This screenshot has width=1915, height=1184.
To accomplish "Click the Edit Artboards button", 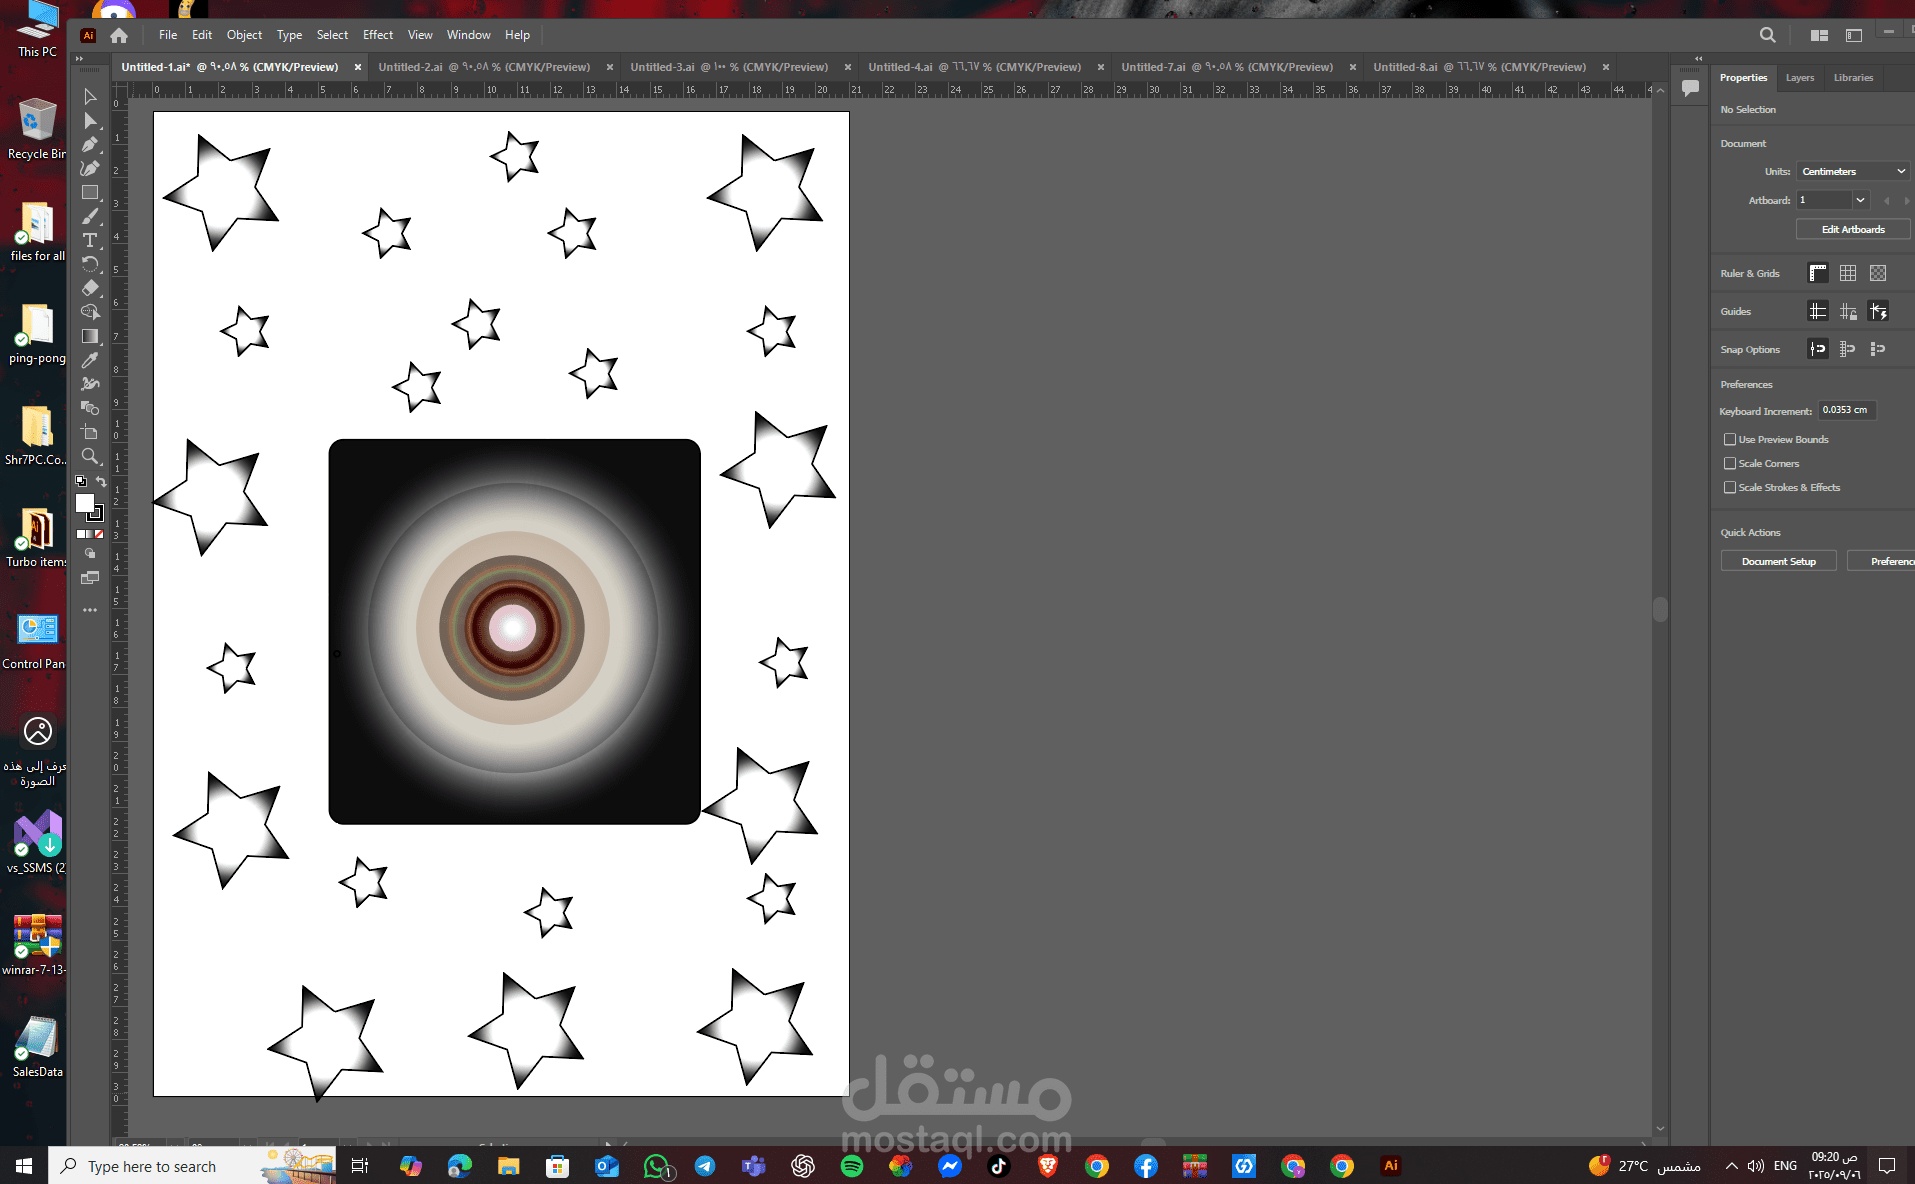I will 1853,230.
